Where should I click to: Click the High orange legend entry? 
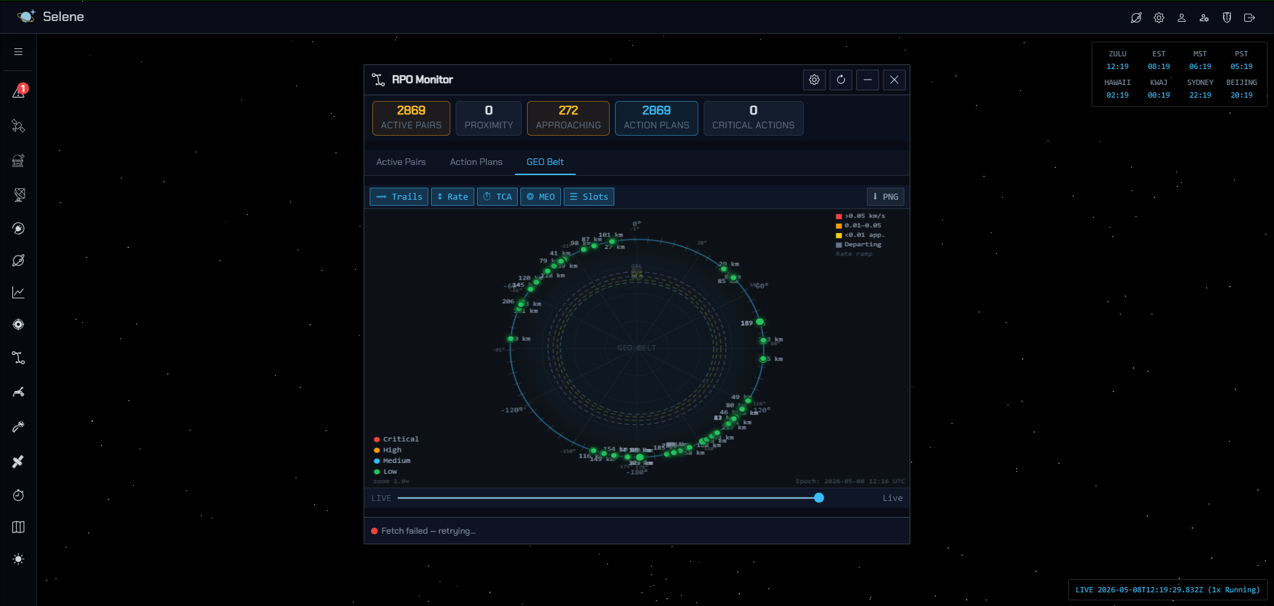[x=387, y=450]
